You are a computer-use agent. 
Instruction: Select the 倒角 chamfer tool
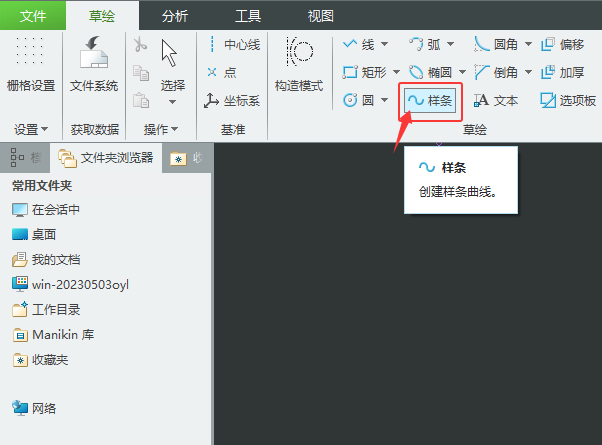click(x=496, y=73)
